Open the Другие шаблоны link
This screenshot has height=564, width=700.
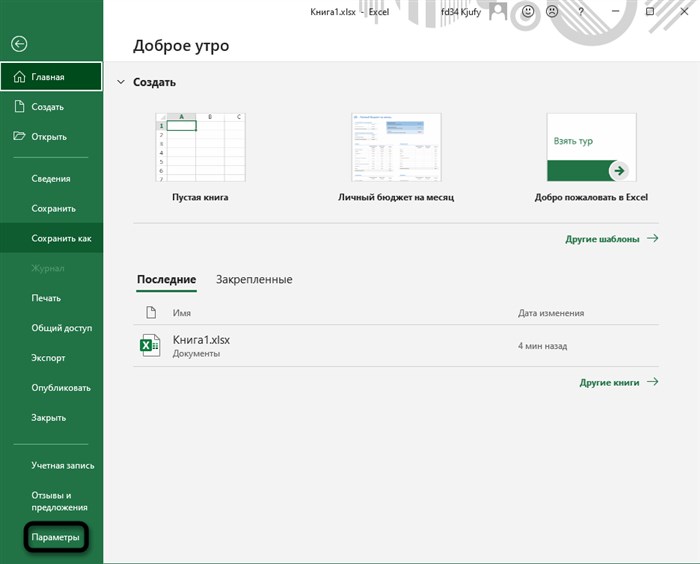612,238
